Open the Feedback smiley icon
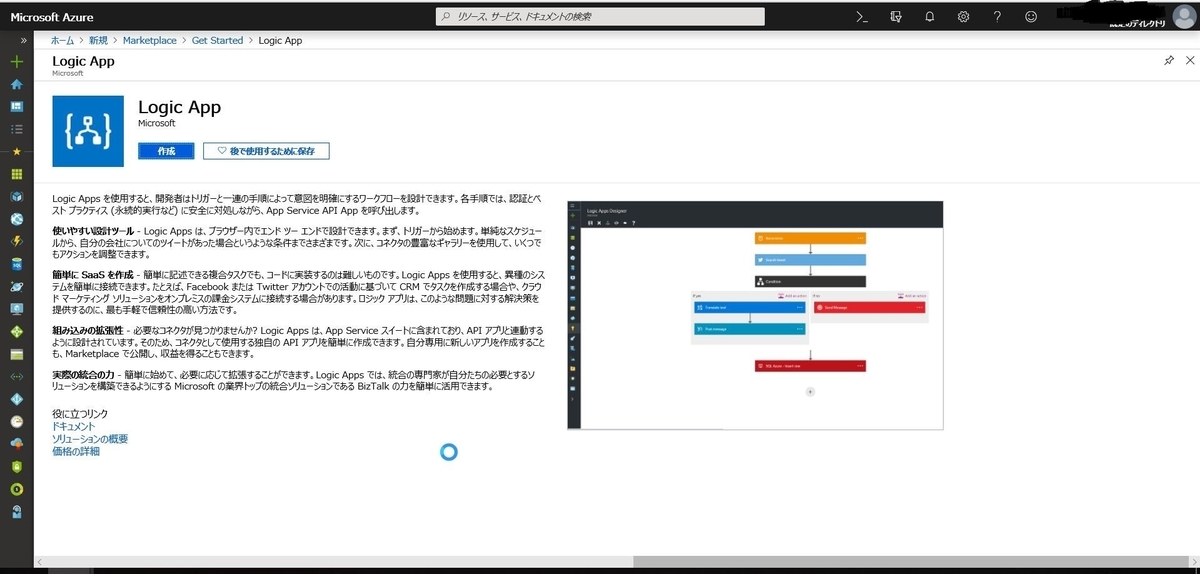 1031,16
